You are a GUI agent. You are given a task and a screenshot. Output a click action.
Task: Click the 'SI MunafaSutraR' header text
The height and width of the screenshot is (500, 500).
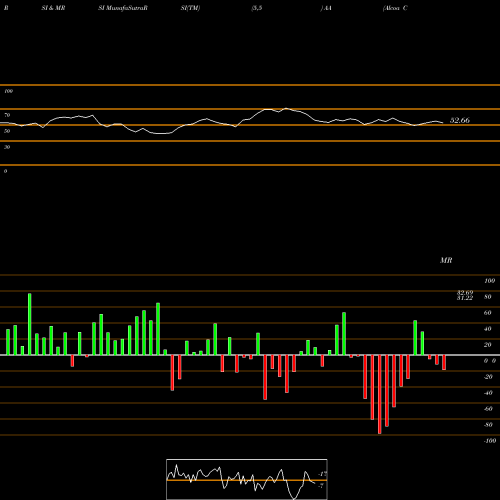[x=123, y=8]
